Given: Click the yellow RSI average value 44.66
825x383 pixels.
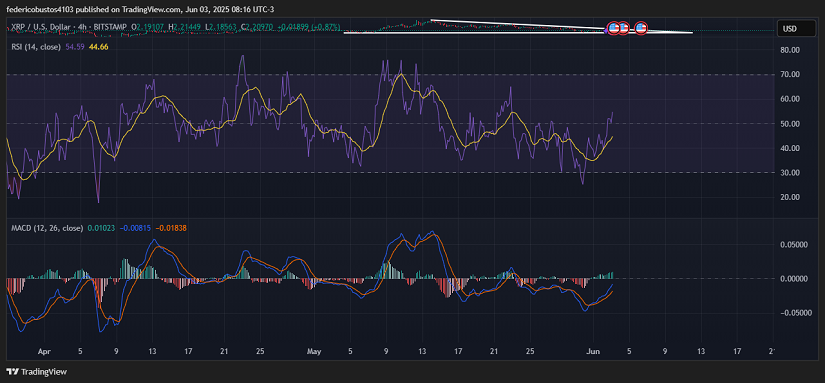Looking at the screenshot, I should pyautogui.click(x=99, y=47).
